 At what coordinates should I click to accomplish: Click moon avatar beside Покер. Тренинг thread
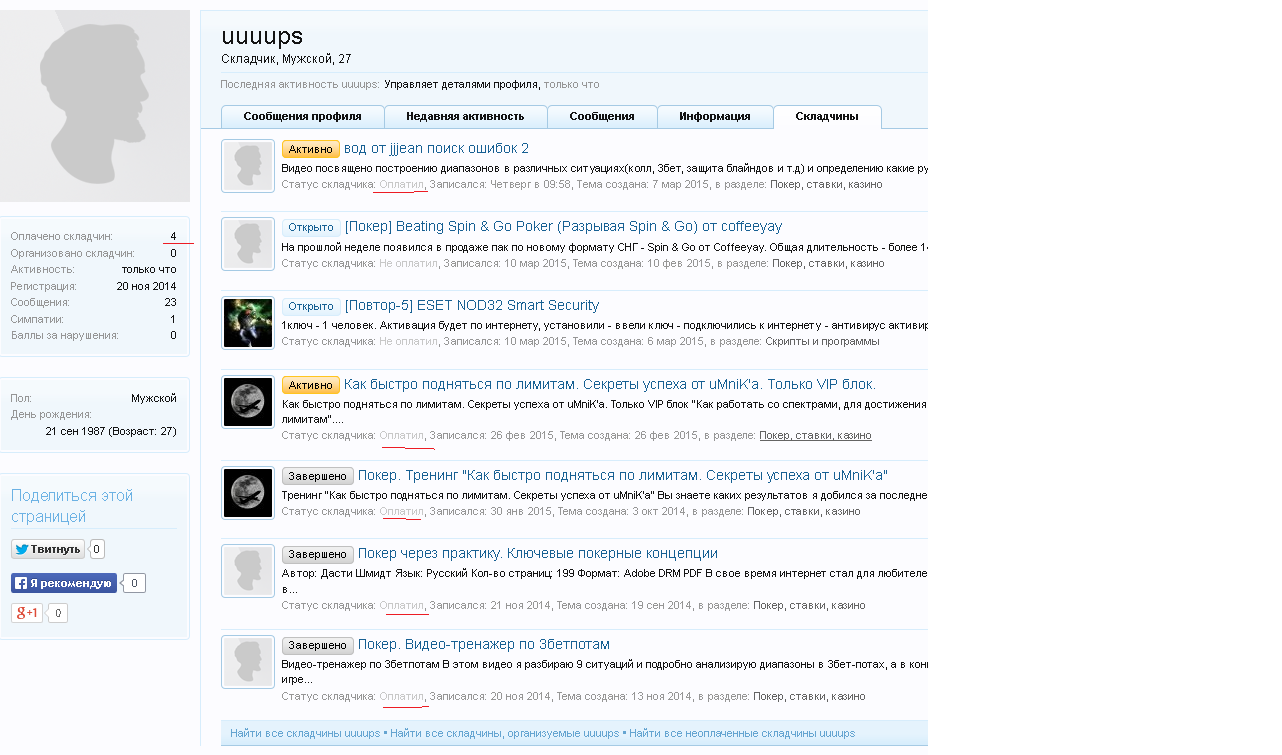click(x=248, y=493)
